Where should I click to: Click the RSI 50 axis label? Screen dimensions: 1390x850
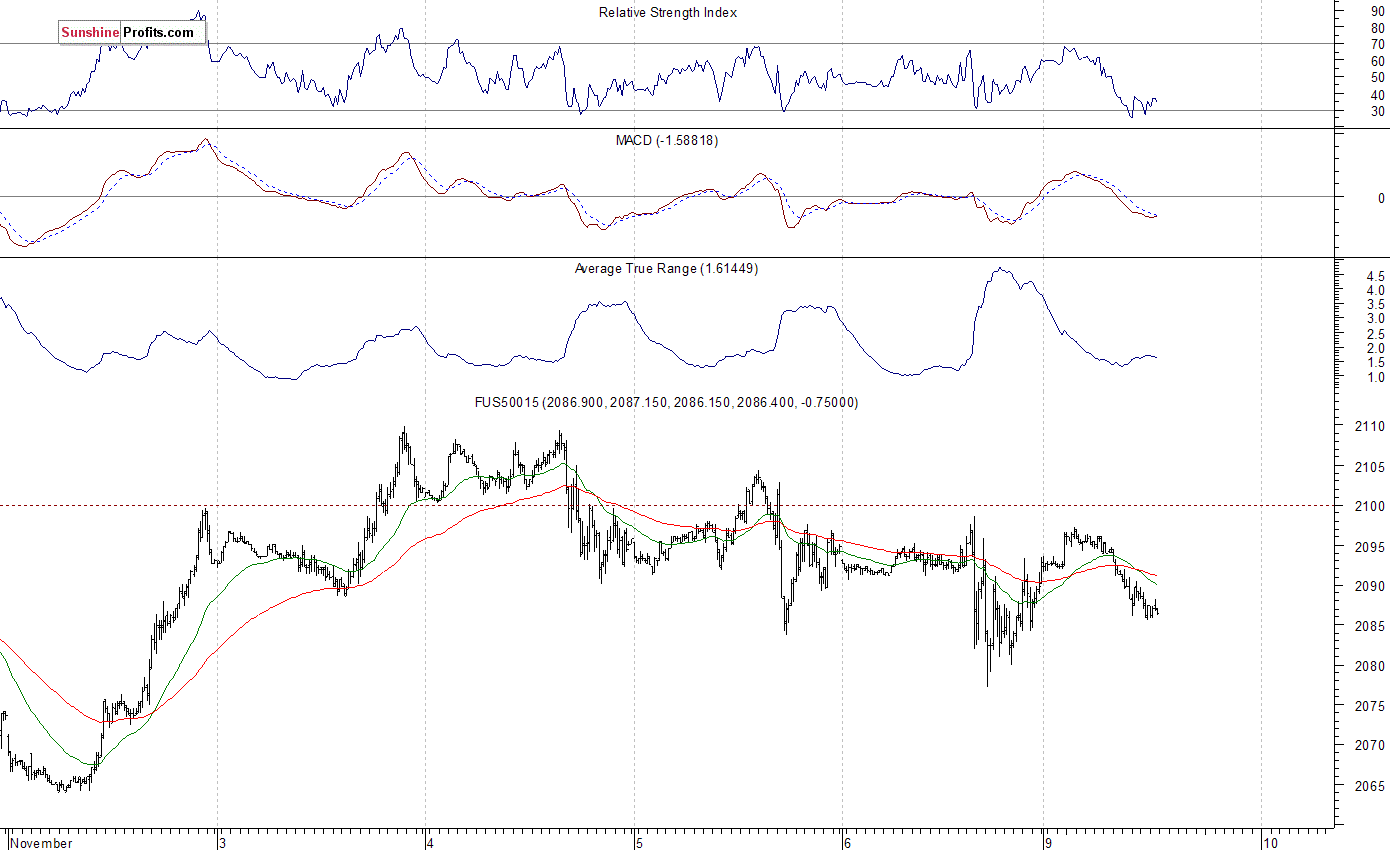pos(1377,79)
